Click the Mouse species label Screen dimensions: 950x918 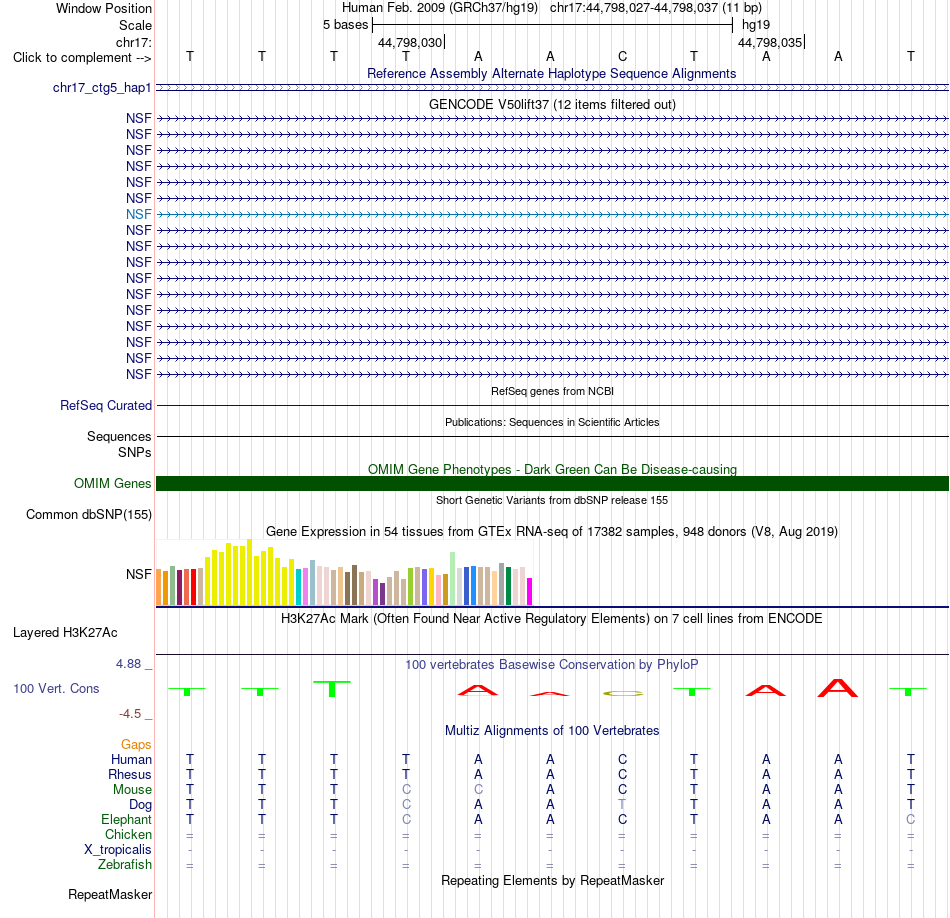tap(132, 790)
